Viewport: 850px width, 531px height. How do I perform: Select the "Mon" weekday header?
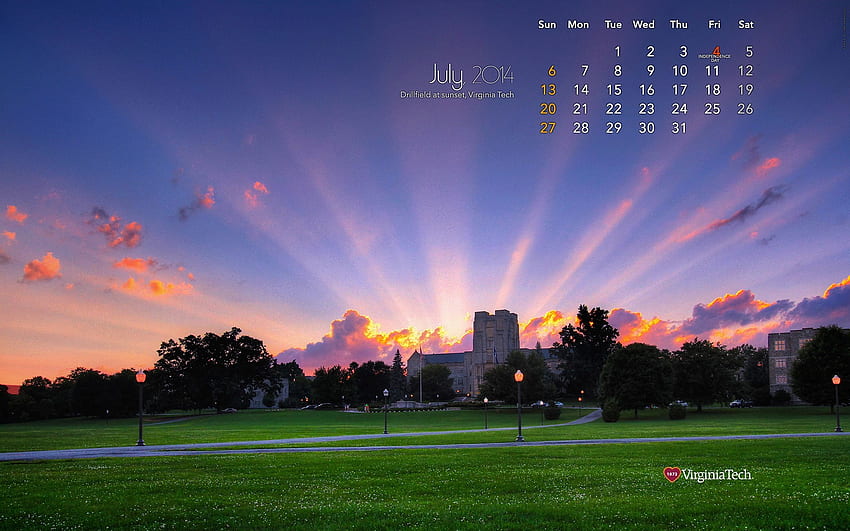tap(578, 24)
